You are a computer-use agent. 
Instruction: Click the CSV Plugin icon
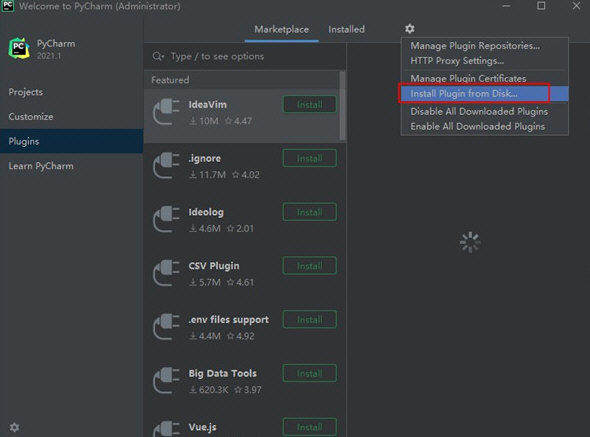pos(166,273)
